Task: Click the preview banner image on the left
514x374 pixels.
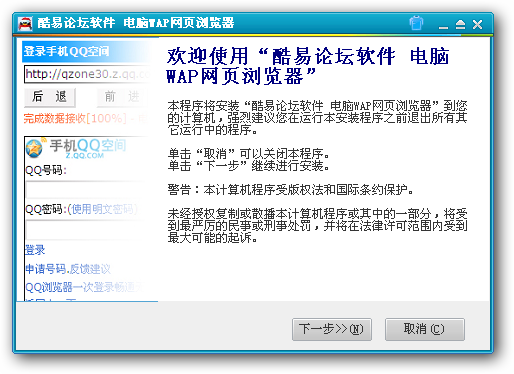Action: pyautogui.click(x=87, y=169)
